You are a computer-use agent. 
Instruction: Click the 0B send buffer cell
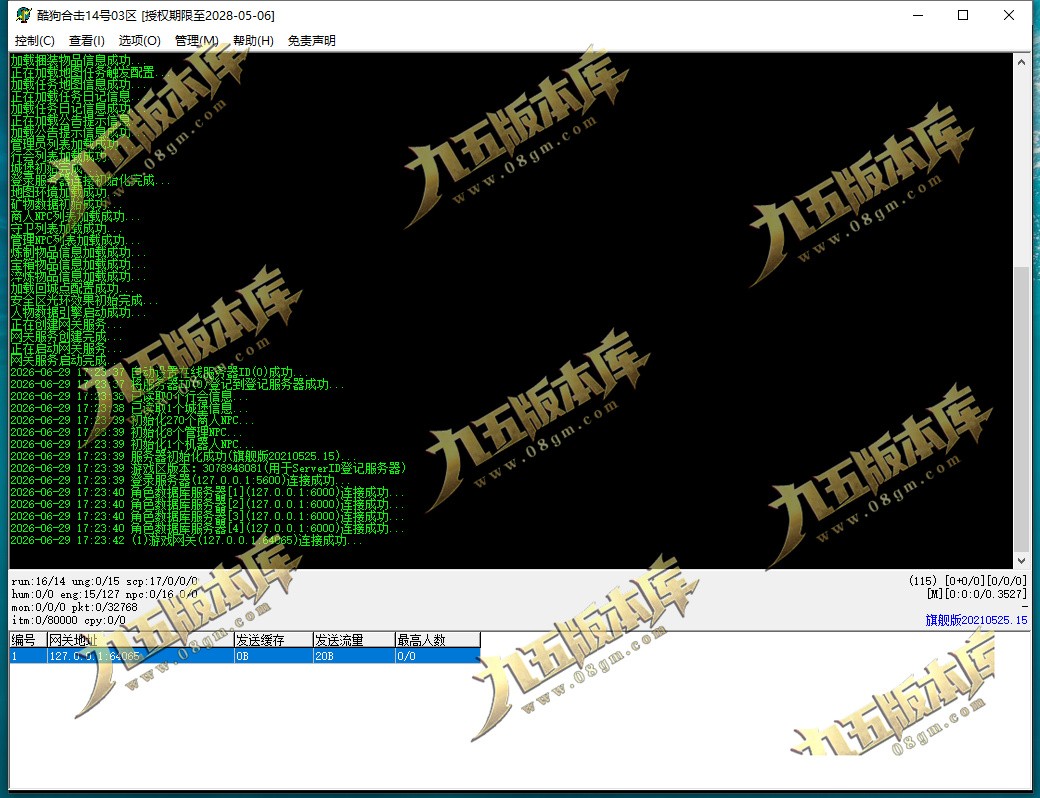coord(273,656)
